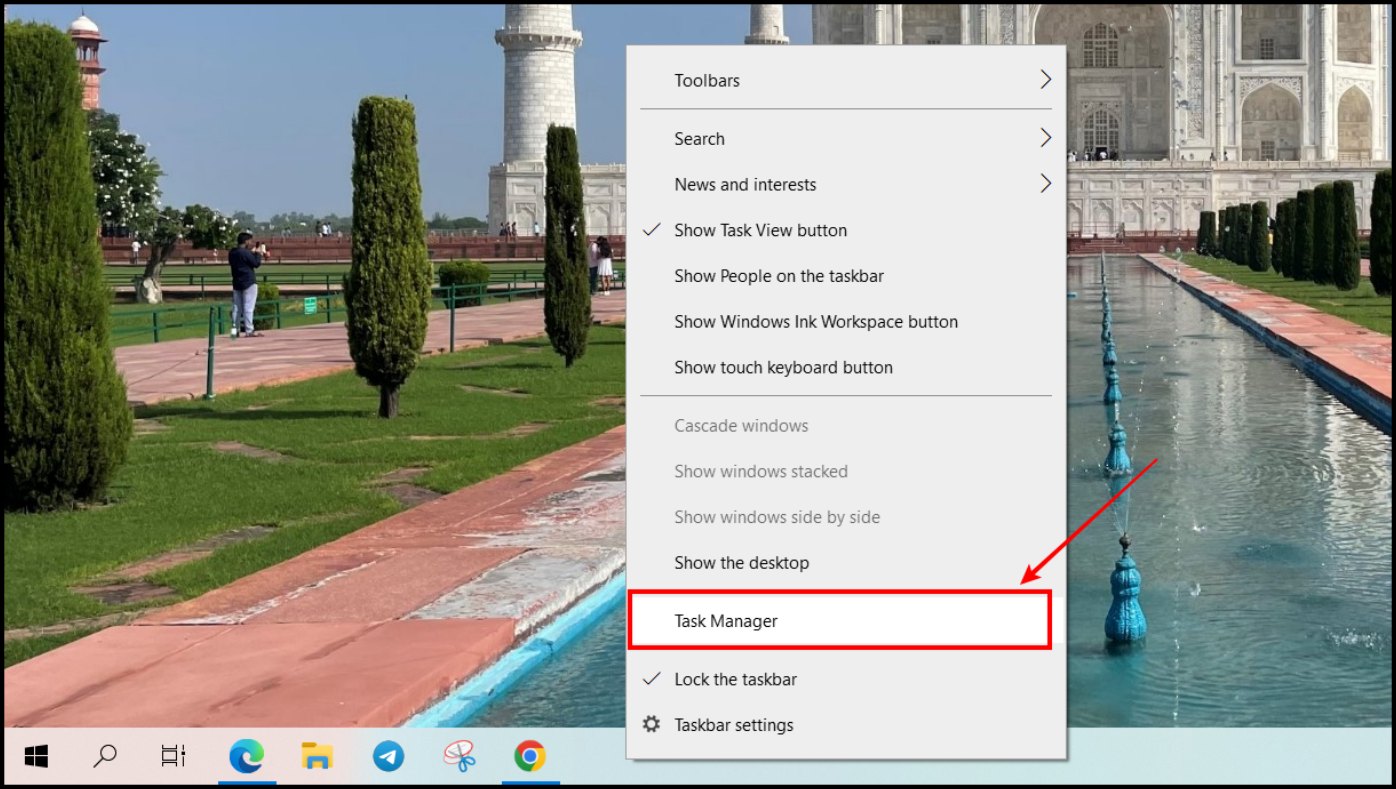Choose Show windows side by side
The image size is (1396, 789).
(x=846, y=517)
